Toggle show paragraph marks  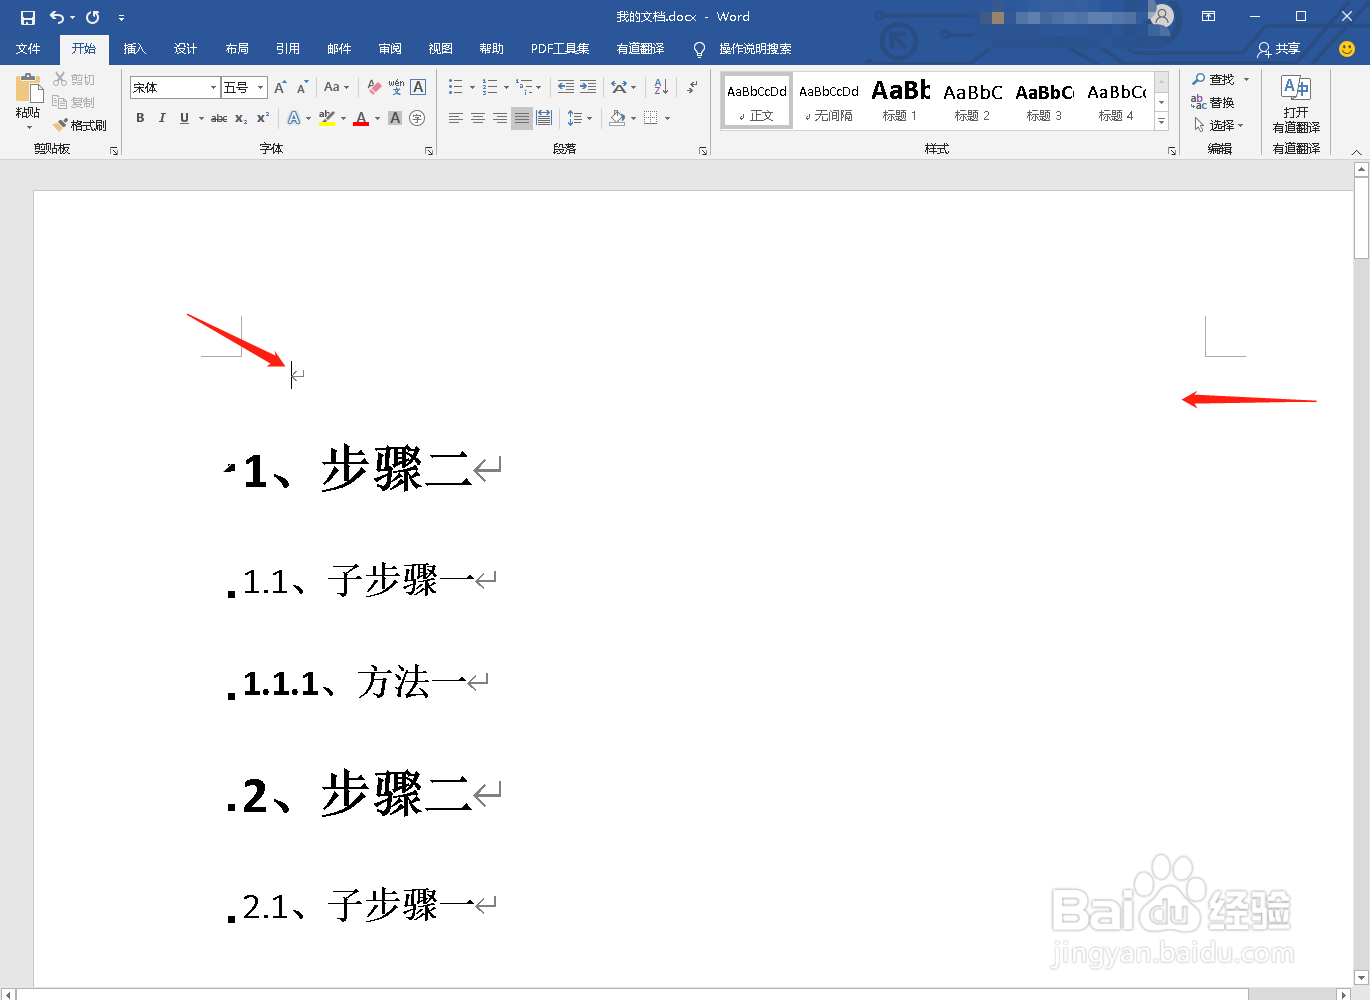pyautogui.click(x=692, y=87)
